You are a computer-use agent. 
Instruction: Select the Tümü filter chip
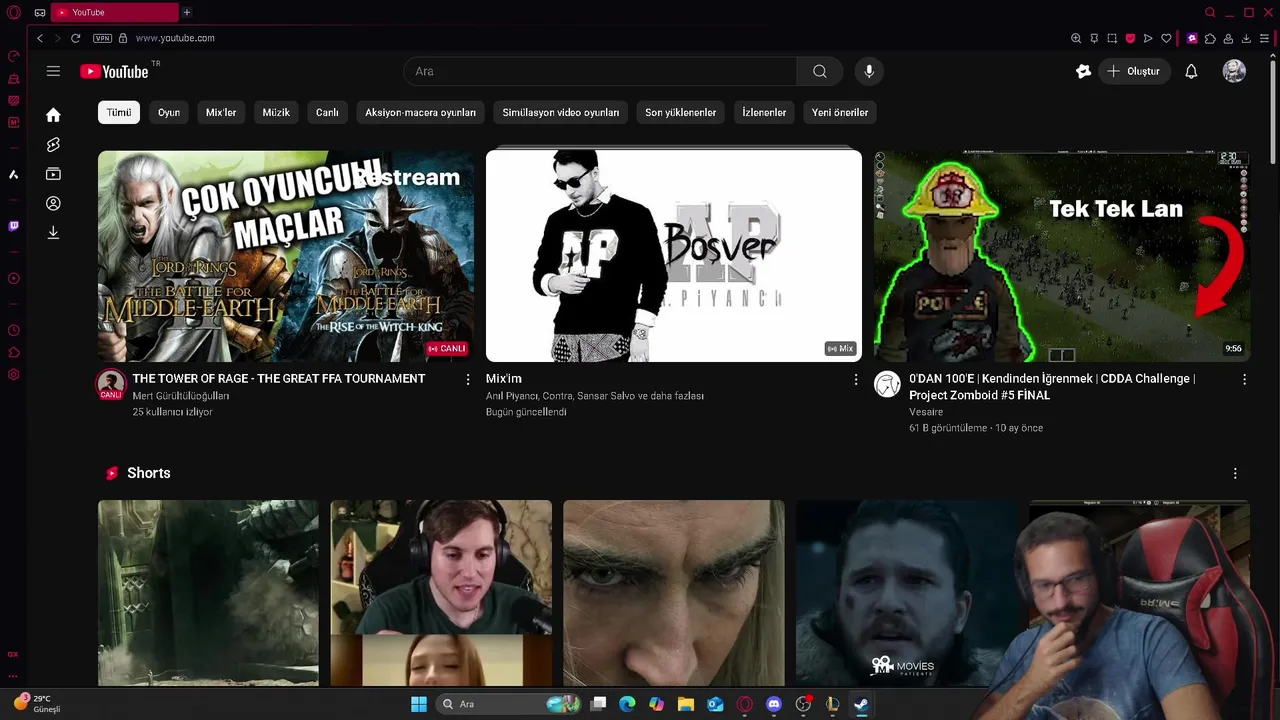click(x=119, y=112)
